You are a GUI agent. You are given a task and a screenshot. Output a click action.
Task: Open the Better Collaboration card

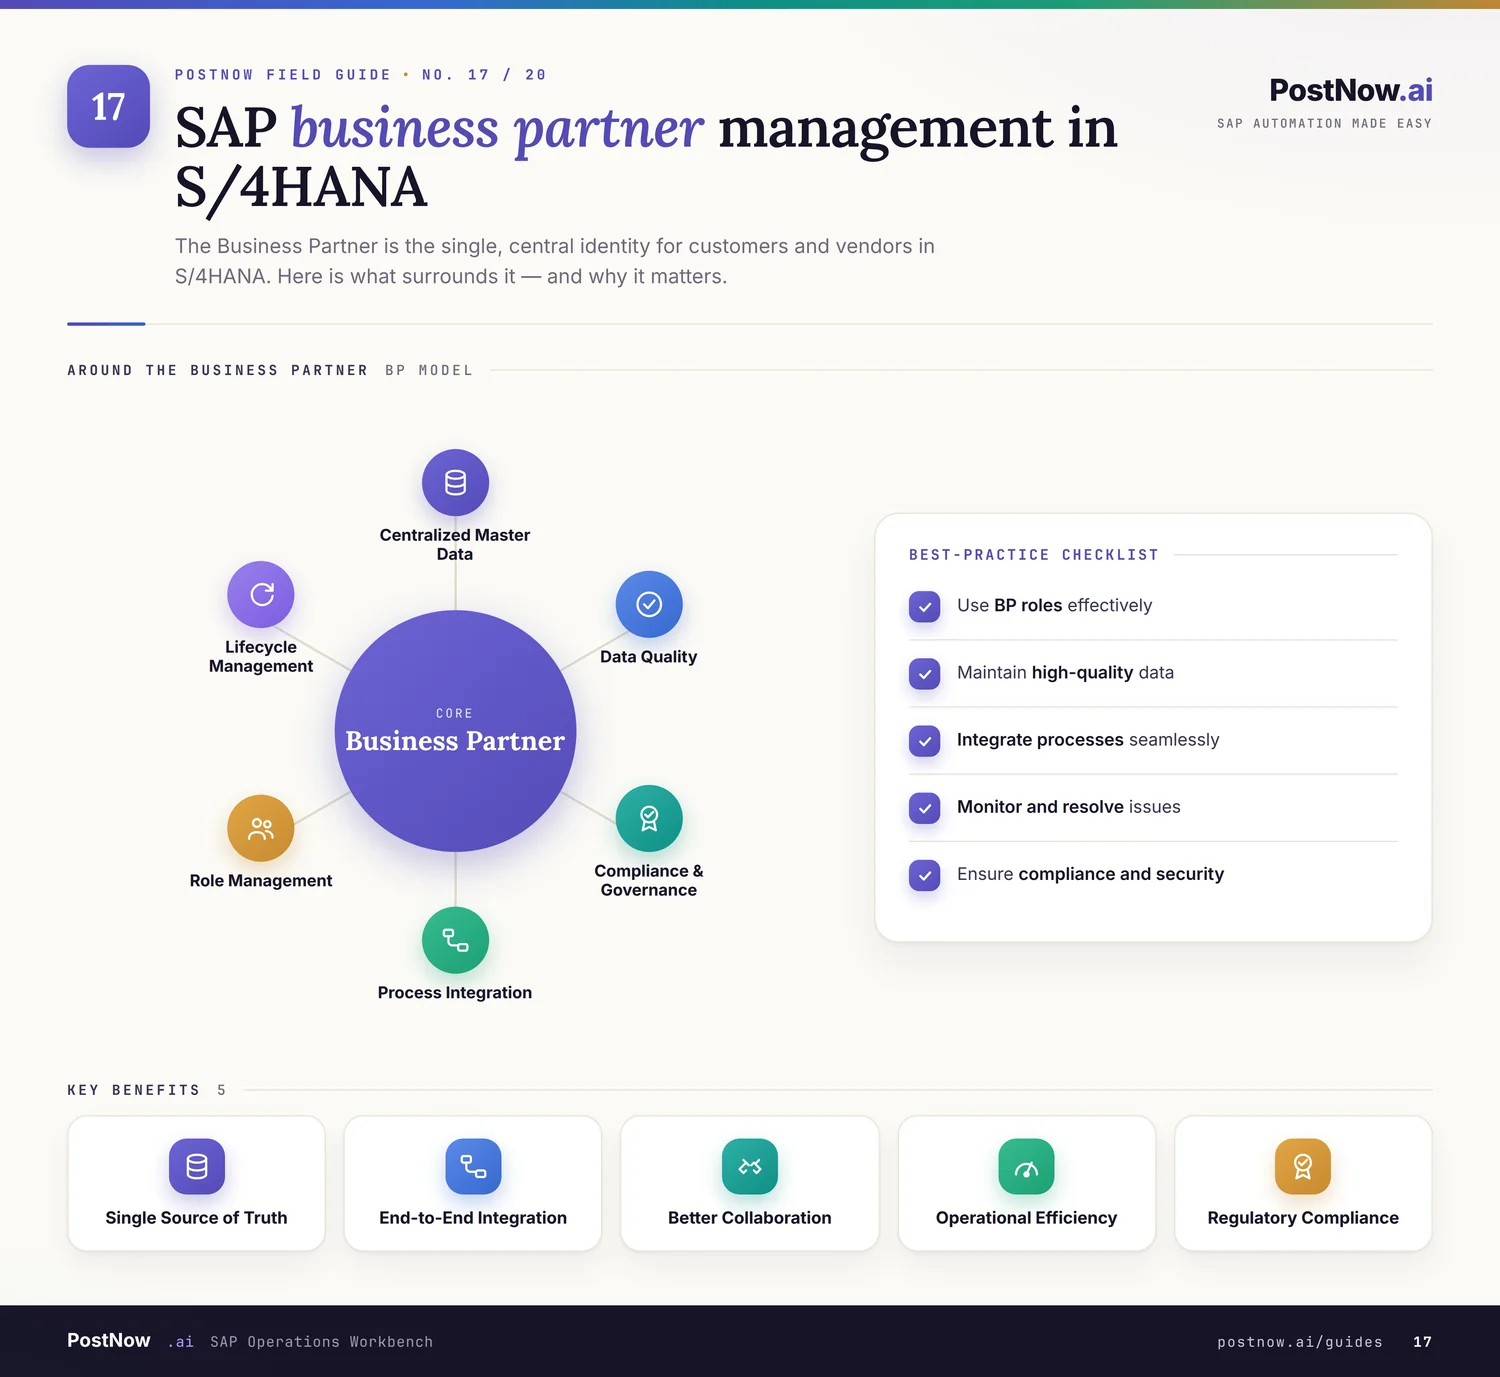[750, 1183]
